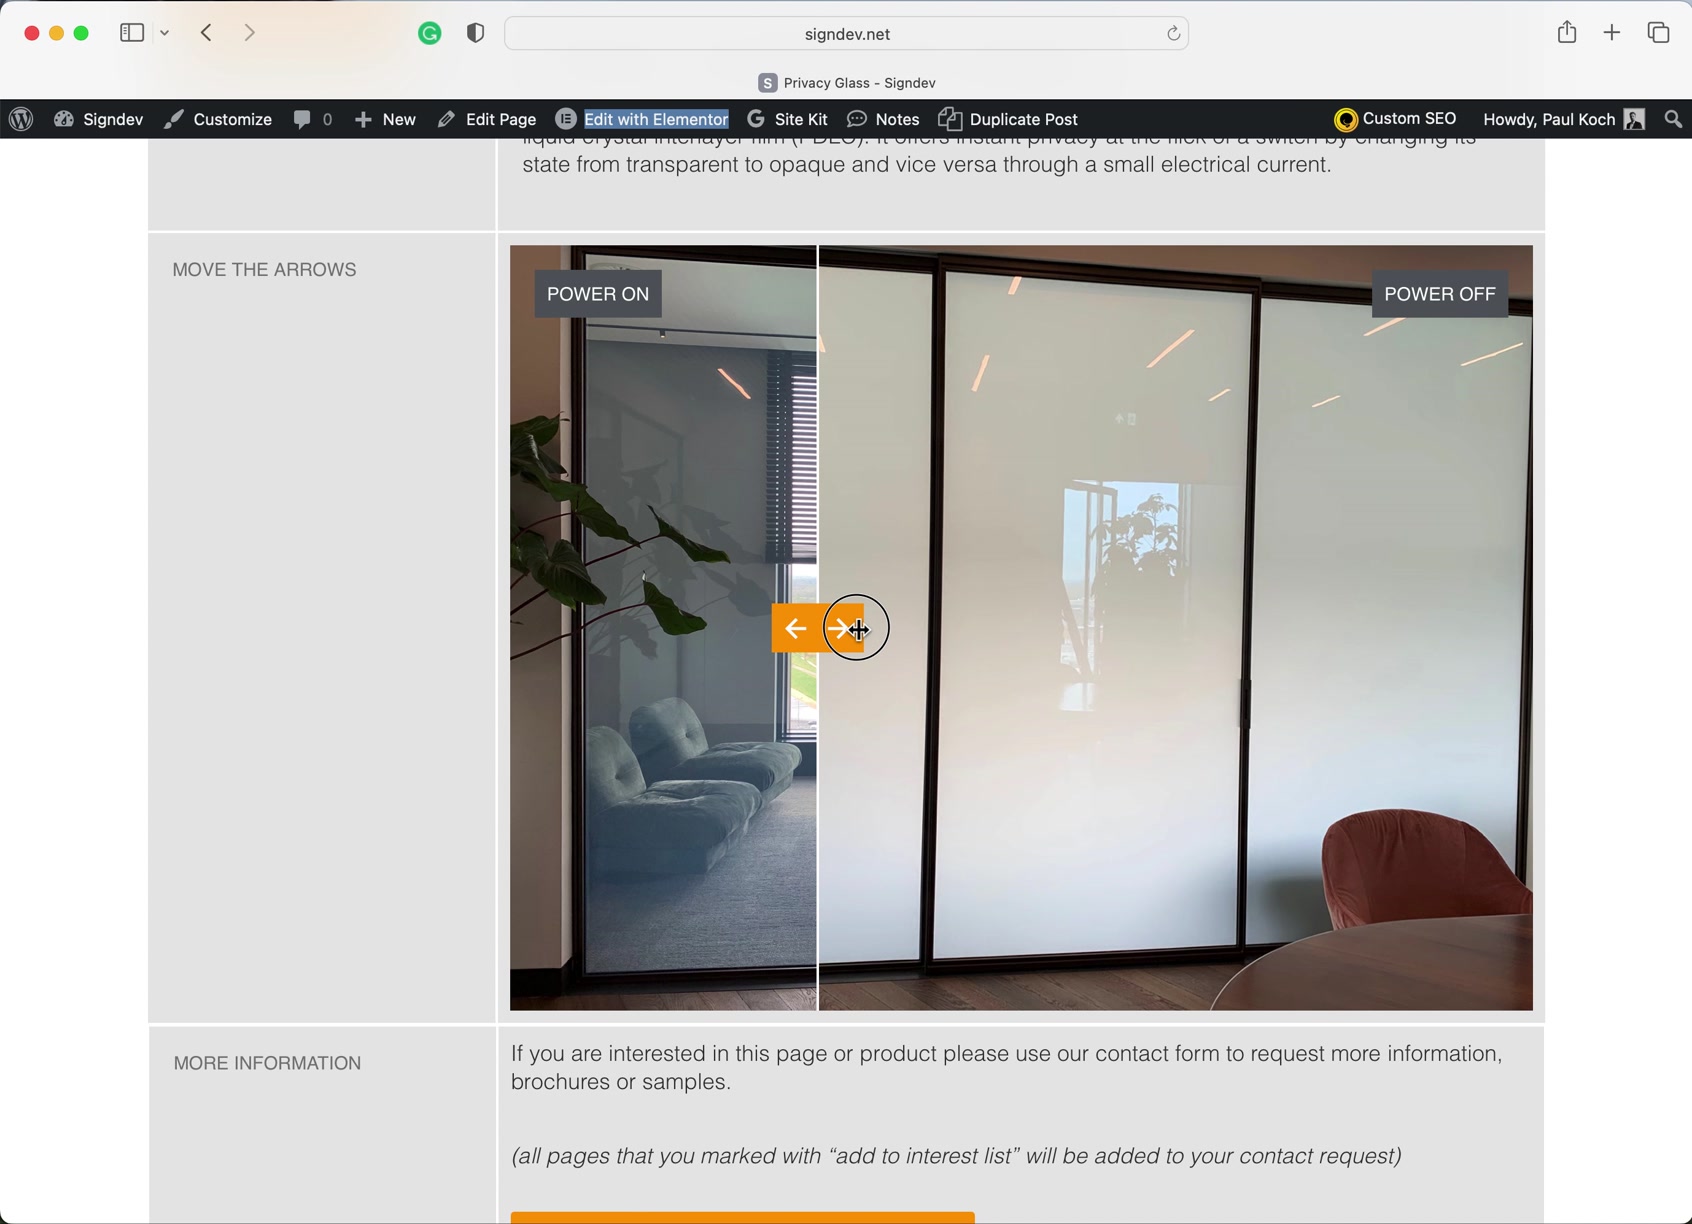1692x1224 pixels.
Task: Focus the signdev.net address bar
Action: 846,34
